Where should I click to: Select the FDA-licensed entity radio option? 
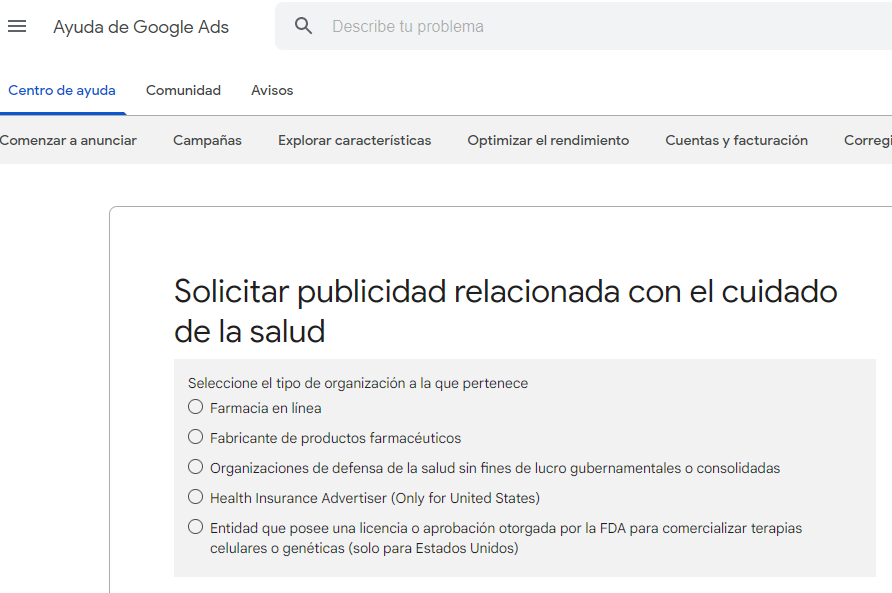[196, 527]
